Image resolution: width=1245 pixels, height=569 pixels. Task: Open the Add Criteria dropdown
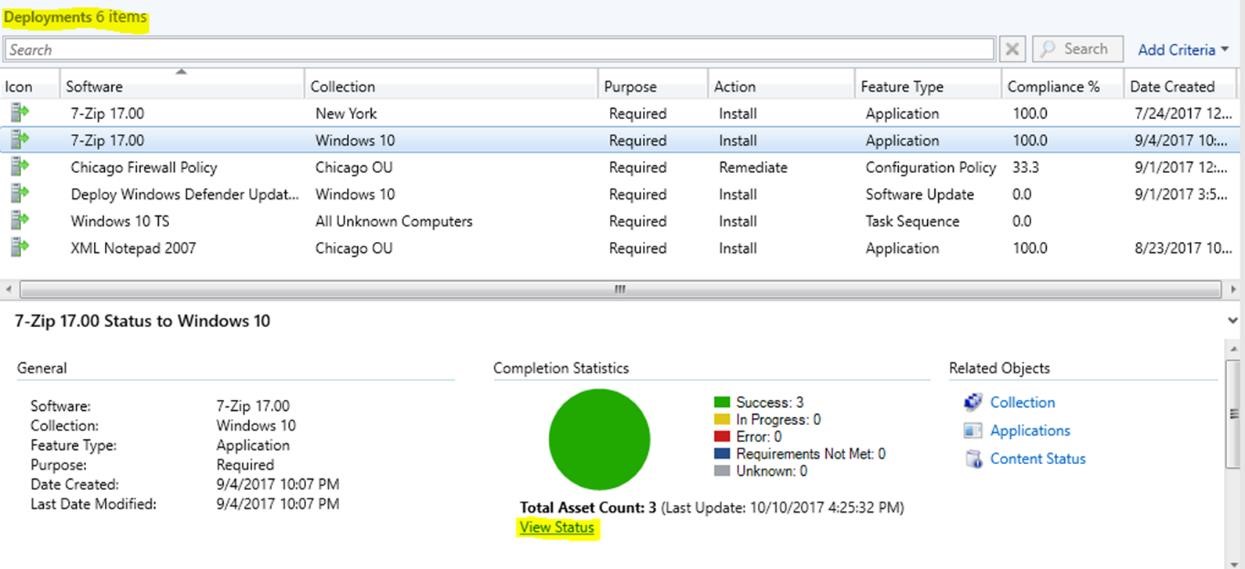click(1183, 49)
